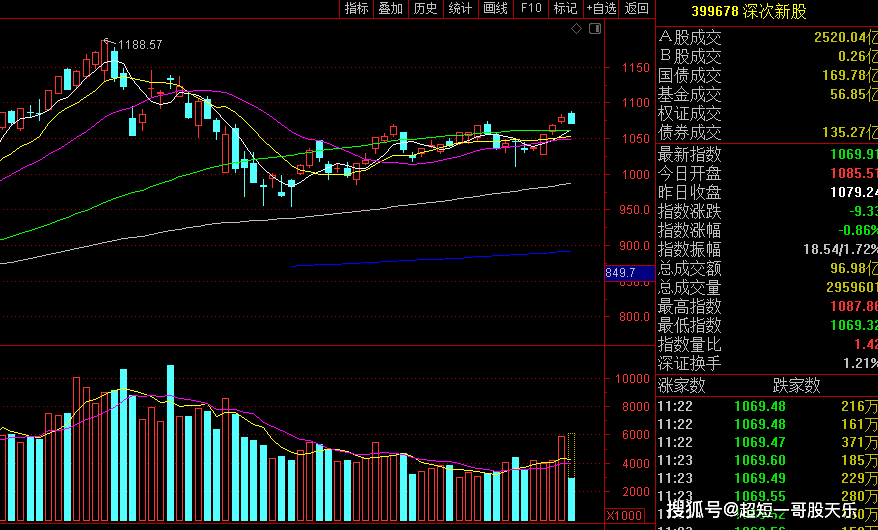Click the 最新指数 value 1069.91
This screenshot has width=878, height=530.
pyautogui.click(x=854, y=154)
